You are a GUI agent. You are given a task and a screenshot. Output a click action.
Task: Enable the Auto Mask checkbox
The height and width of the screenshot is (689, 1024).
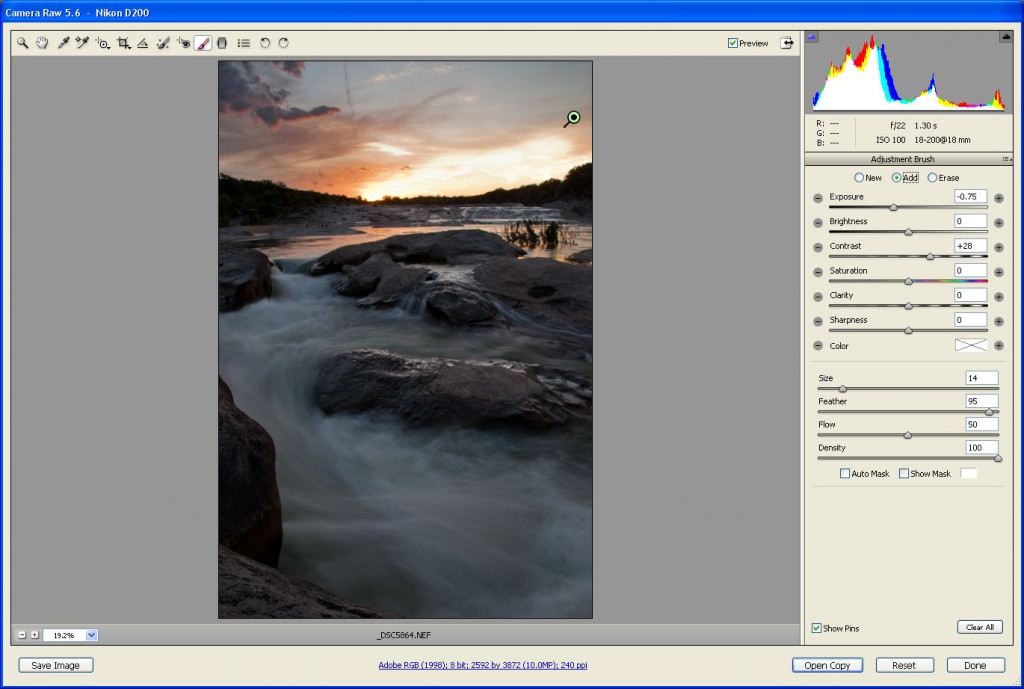click(845, 473)
